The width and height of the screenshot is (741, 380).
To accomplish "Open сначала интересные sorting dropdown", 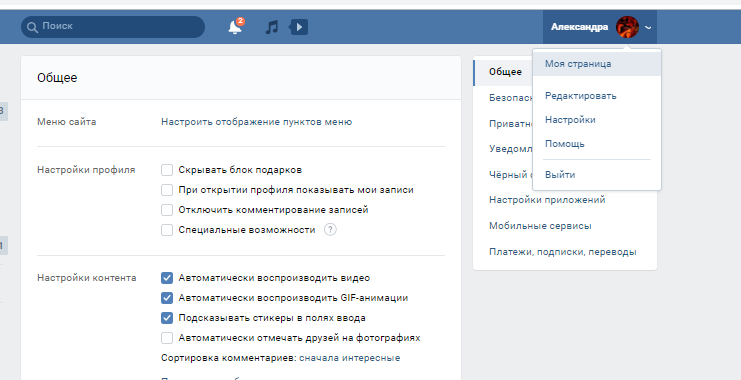I will click(x=349, y=358).
